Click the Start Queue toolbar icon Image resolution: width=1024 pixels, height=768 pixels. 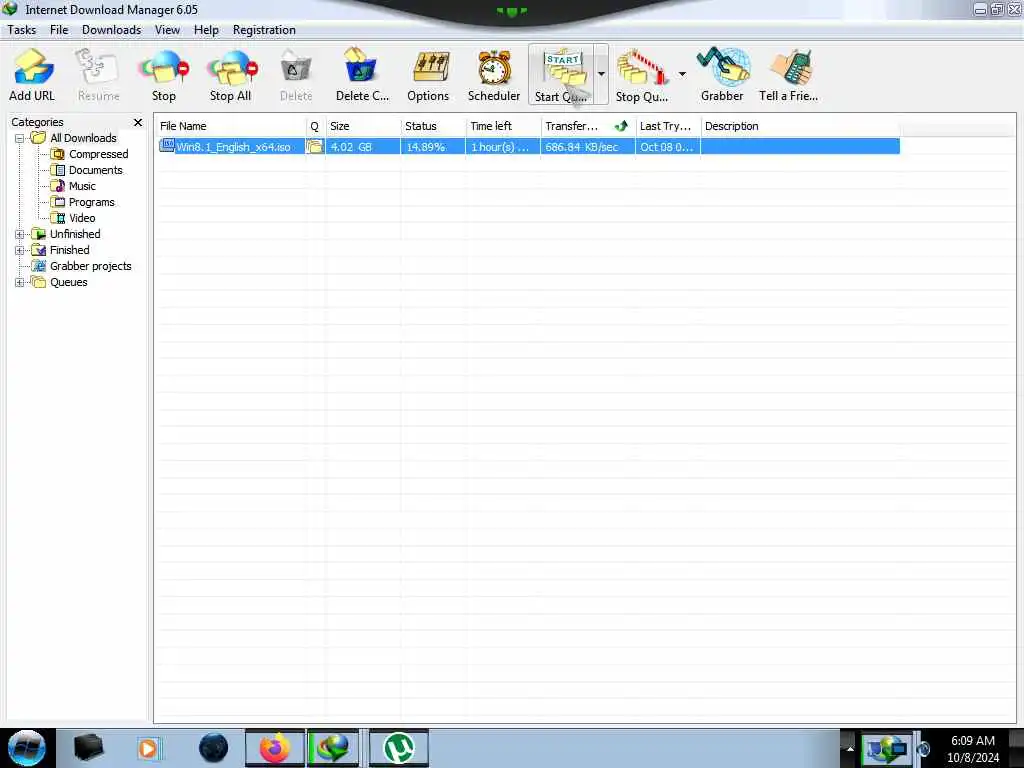561,74
